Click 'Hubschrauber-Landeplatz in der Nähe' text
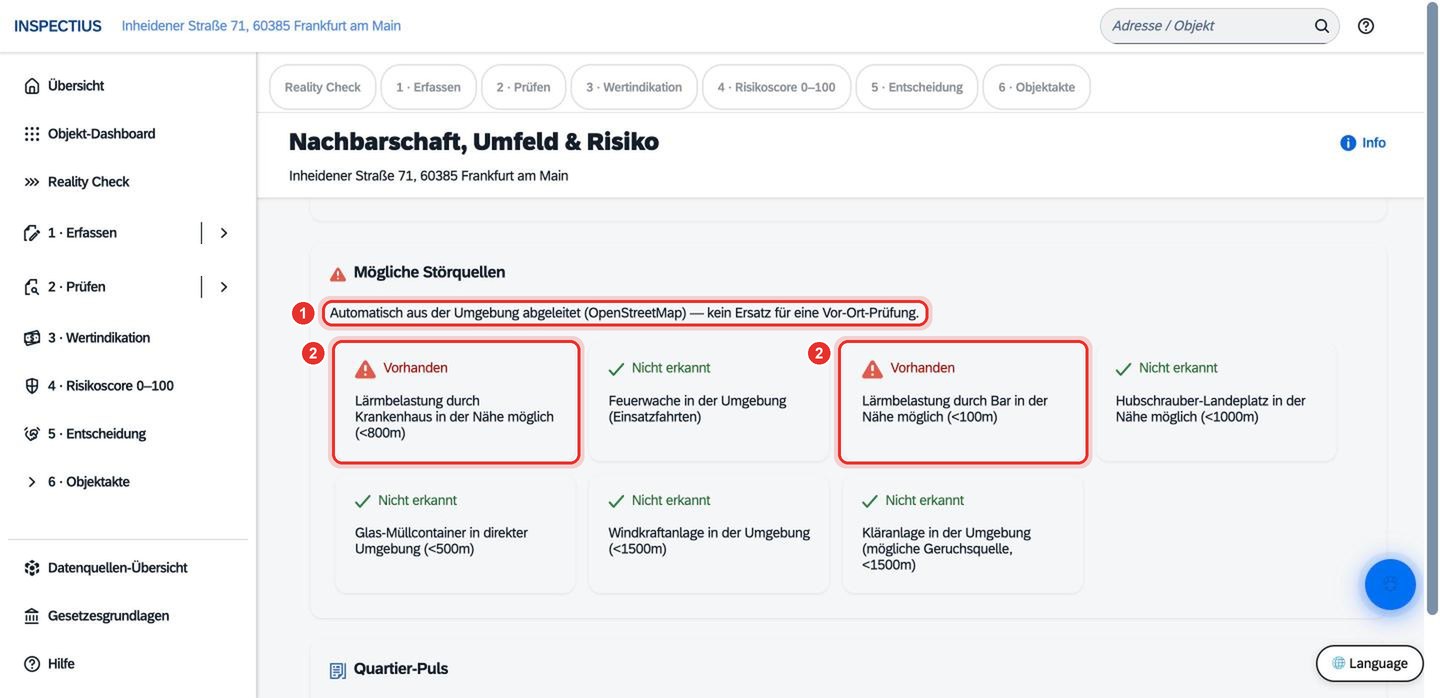 1211,409
